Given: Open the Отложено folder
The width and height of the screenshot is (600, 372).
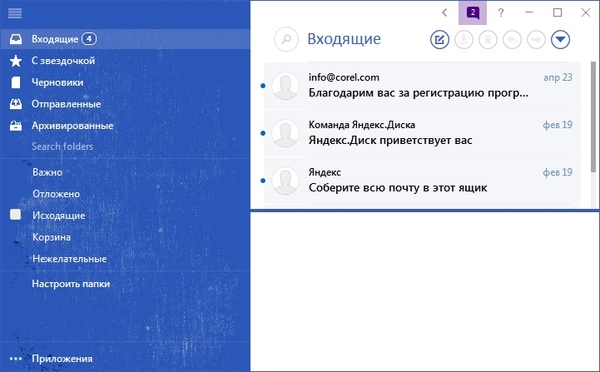Looking at the screenshot, I should tap(56, 194).
